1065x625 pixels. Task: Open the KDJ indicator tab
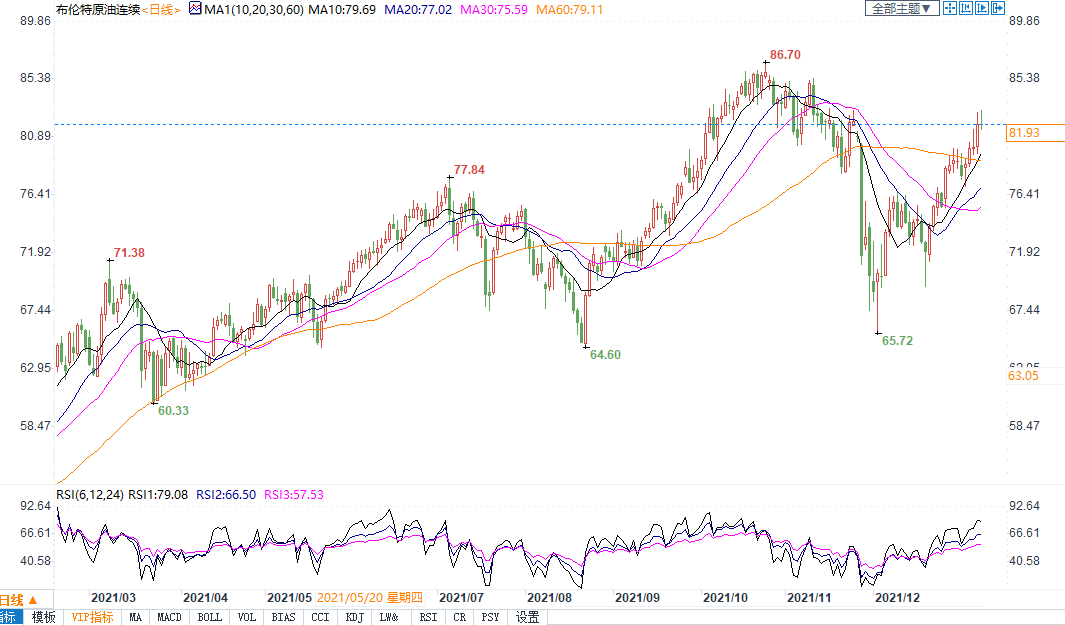(x=355, y=617)
